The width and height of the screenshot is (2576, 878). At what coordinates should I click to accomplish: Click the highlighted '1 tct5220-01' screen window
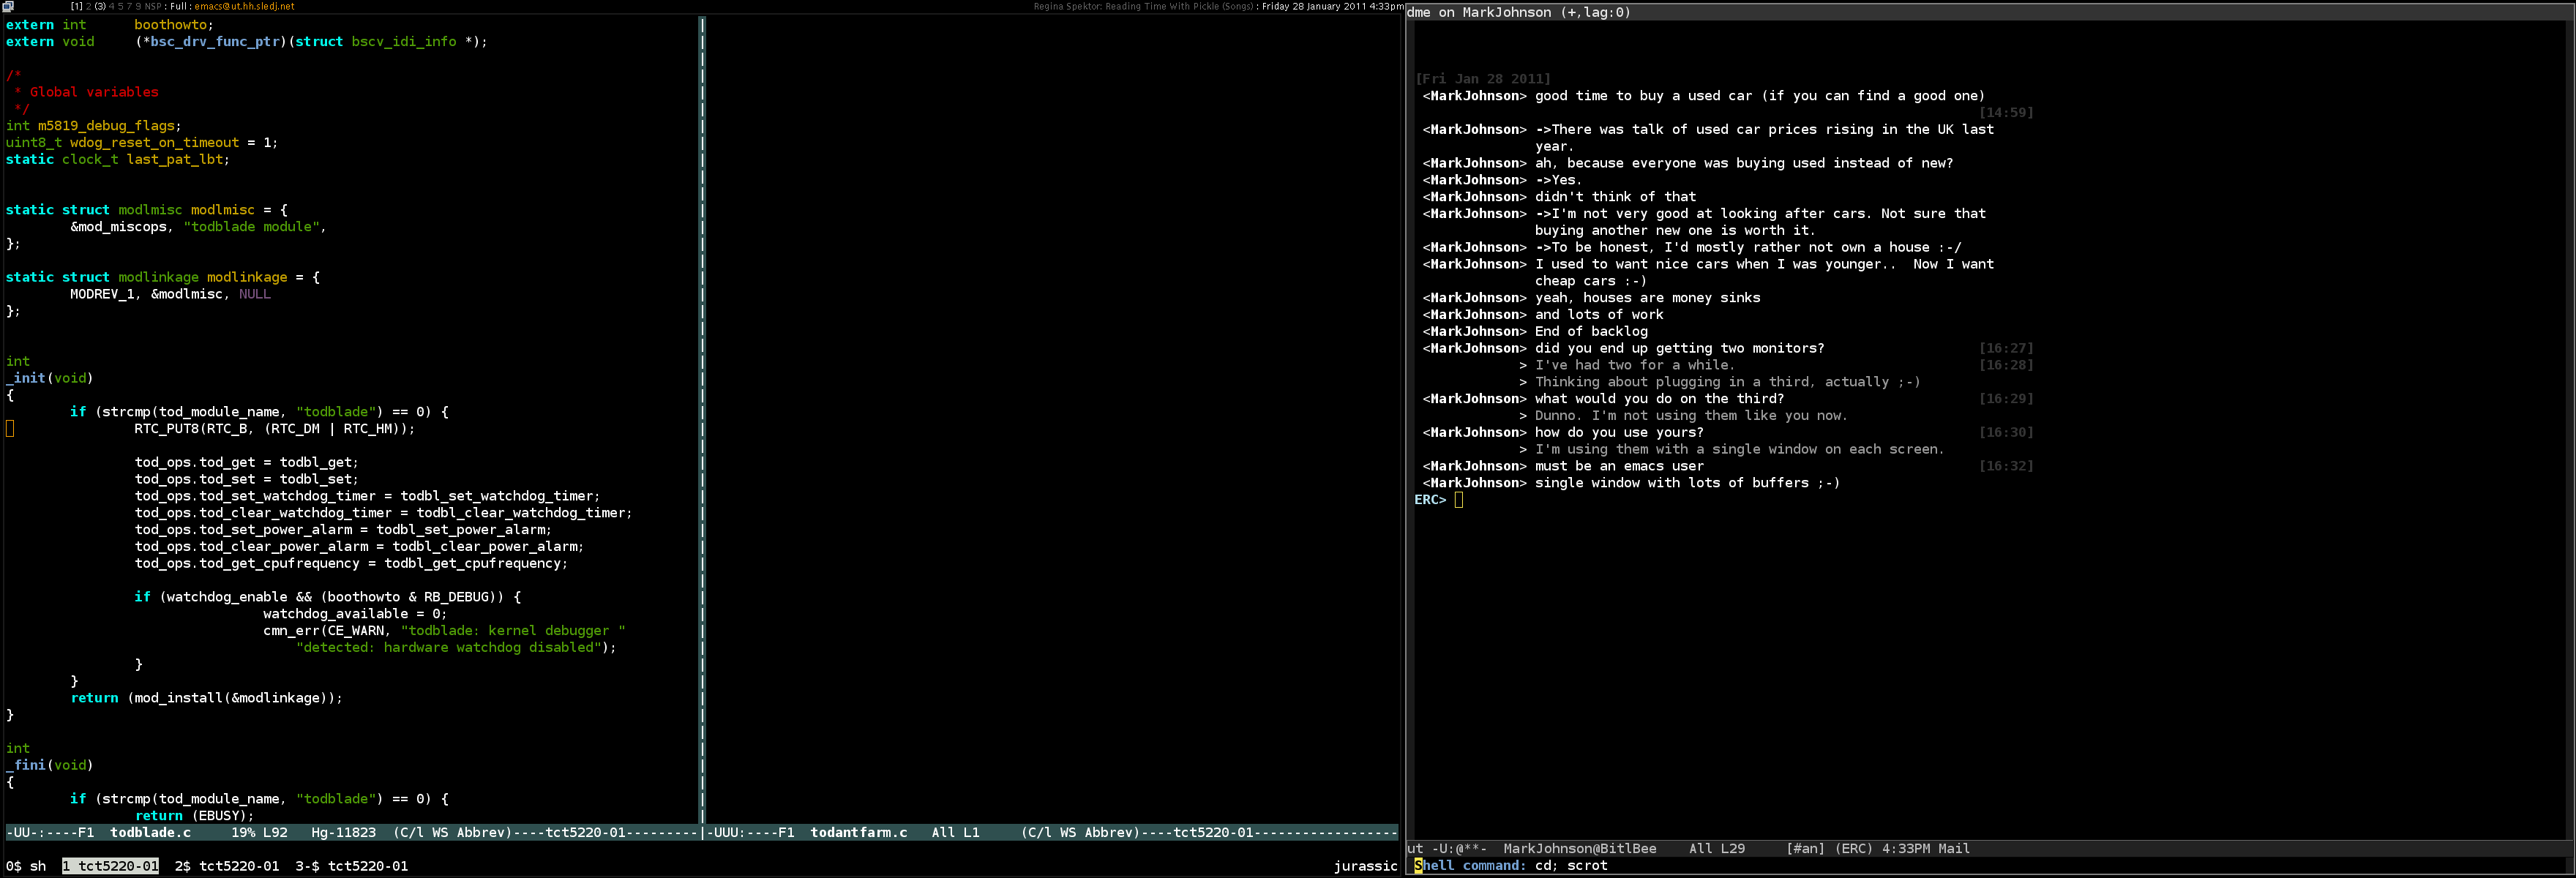pos(110,866)
